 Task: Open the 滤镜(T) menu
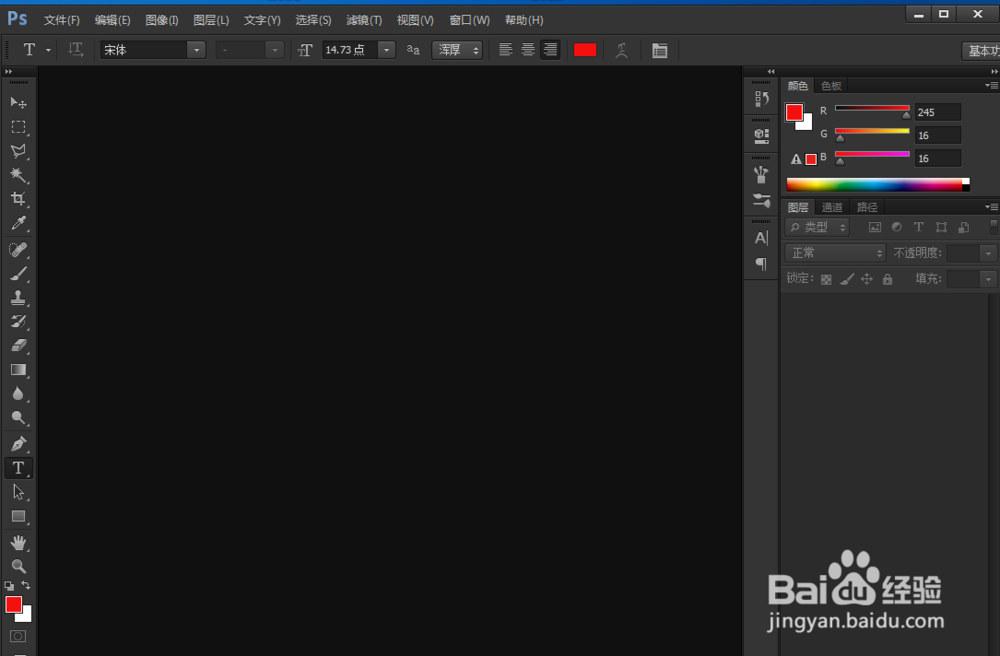[x=364, y=20]
